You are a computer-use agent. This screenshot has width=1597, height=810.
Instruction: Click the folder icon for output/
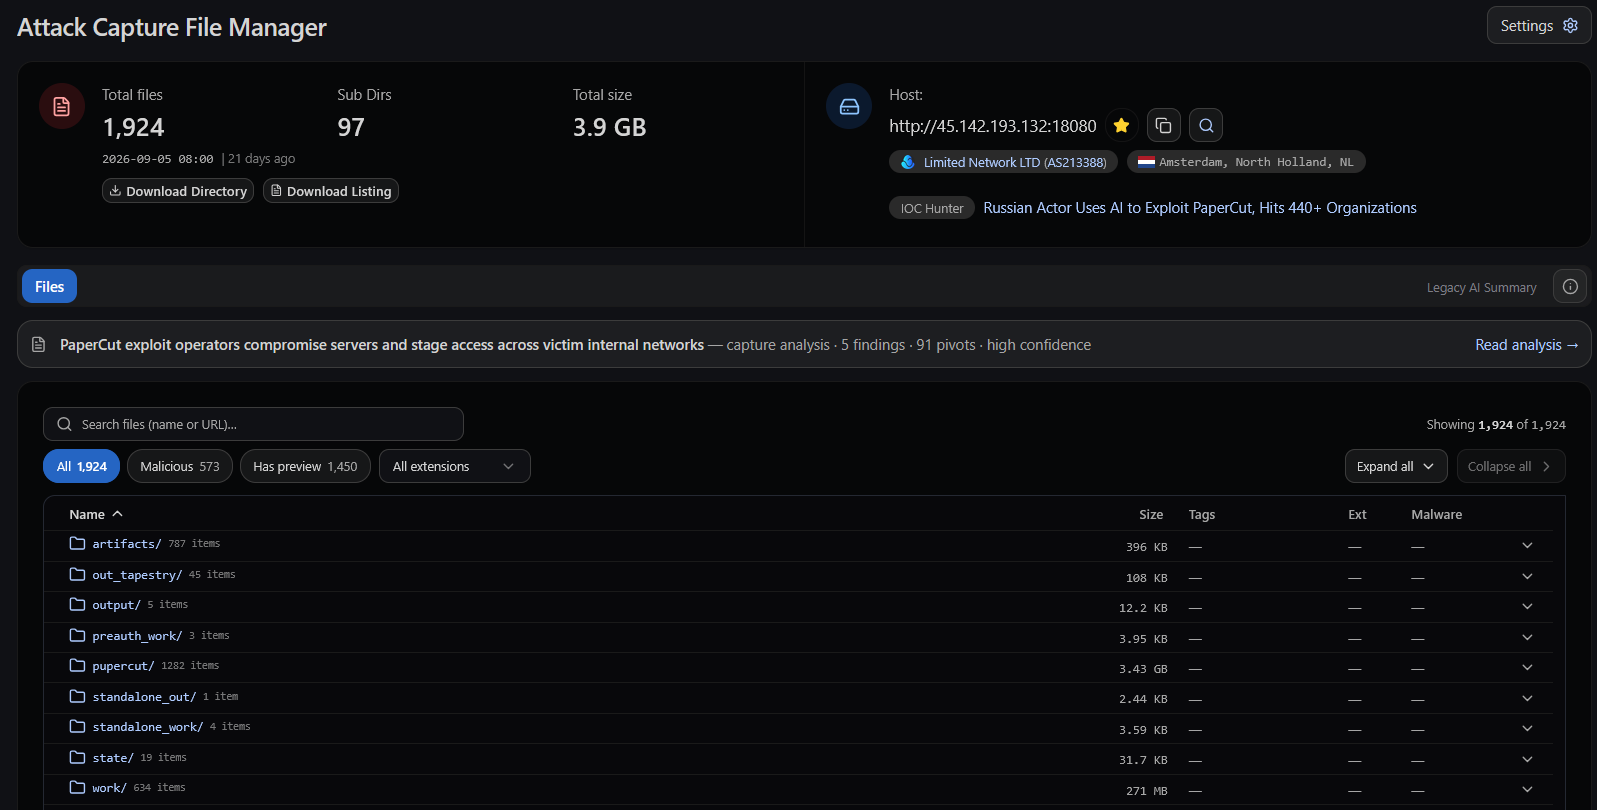[77, 604]
